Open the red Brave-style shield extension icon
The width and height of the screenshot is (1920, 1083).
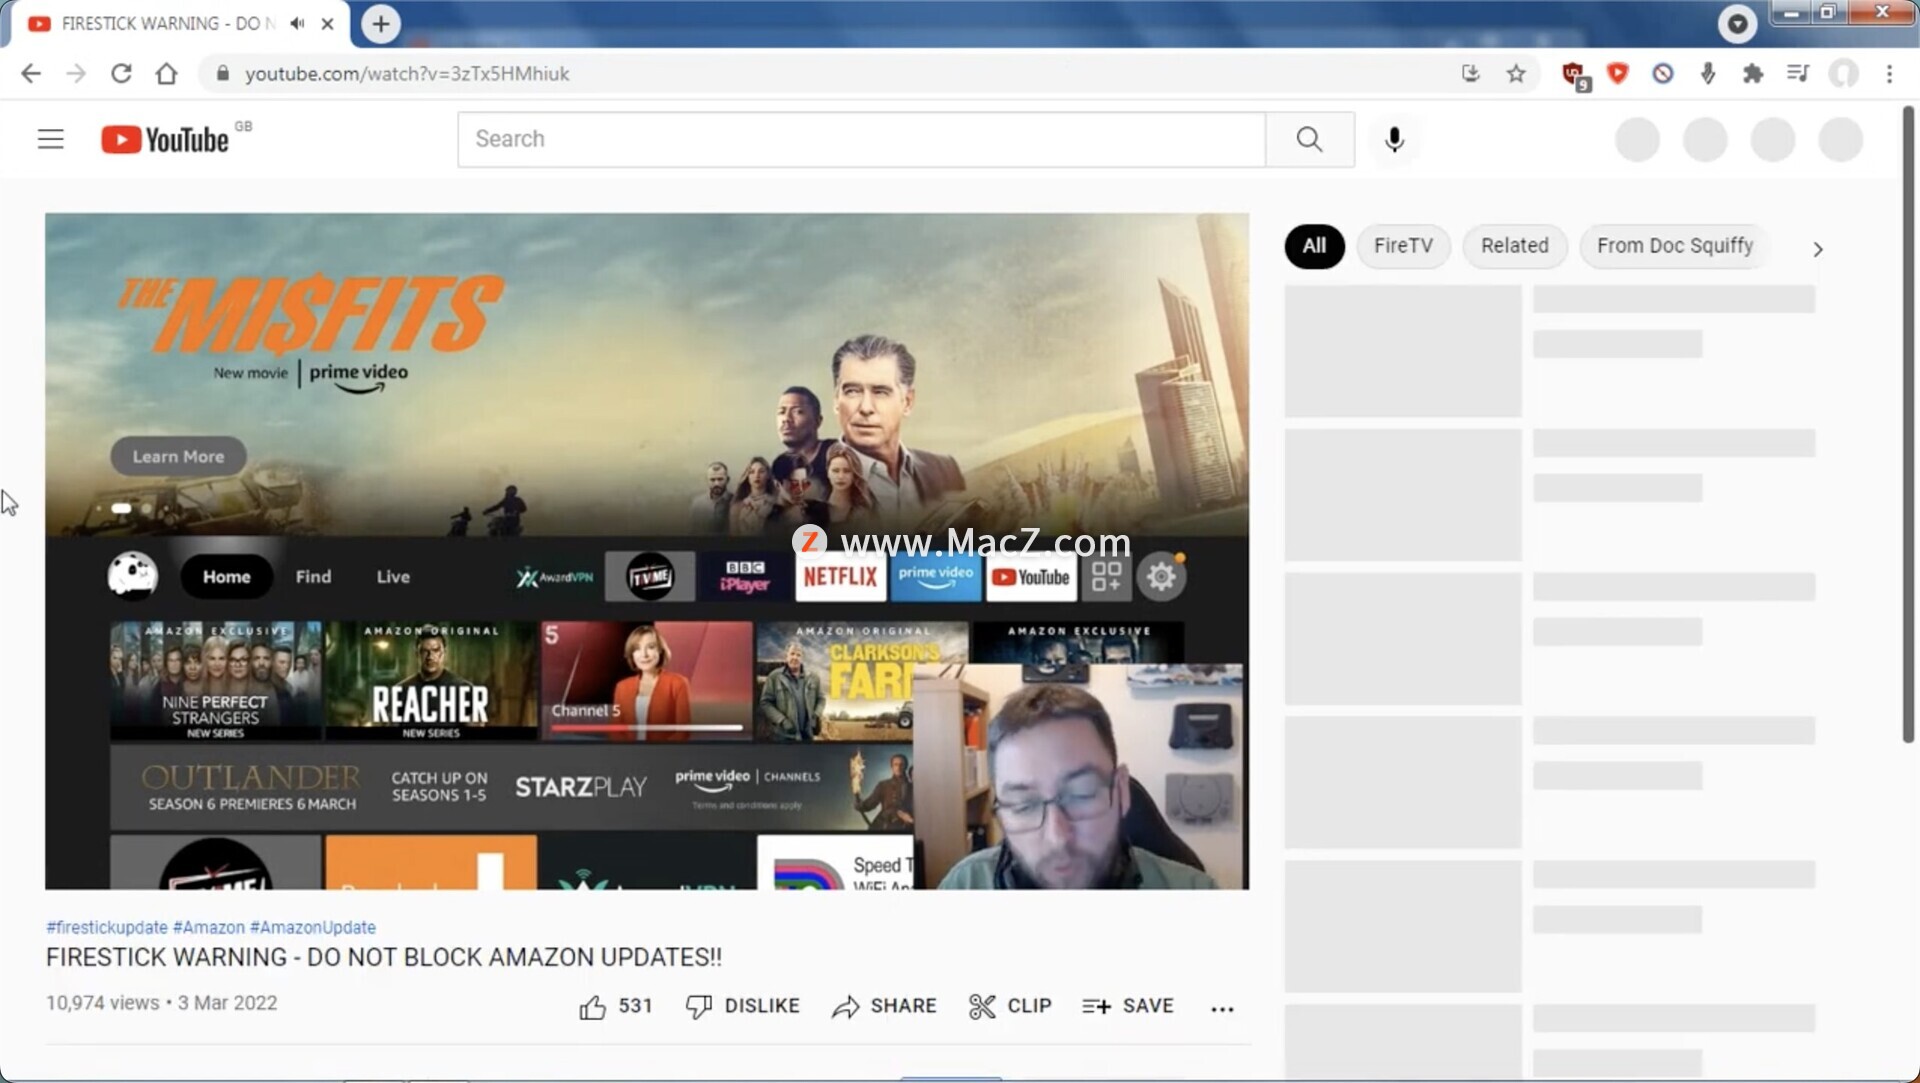pyautogui.click(x=1618, y=73)
